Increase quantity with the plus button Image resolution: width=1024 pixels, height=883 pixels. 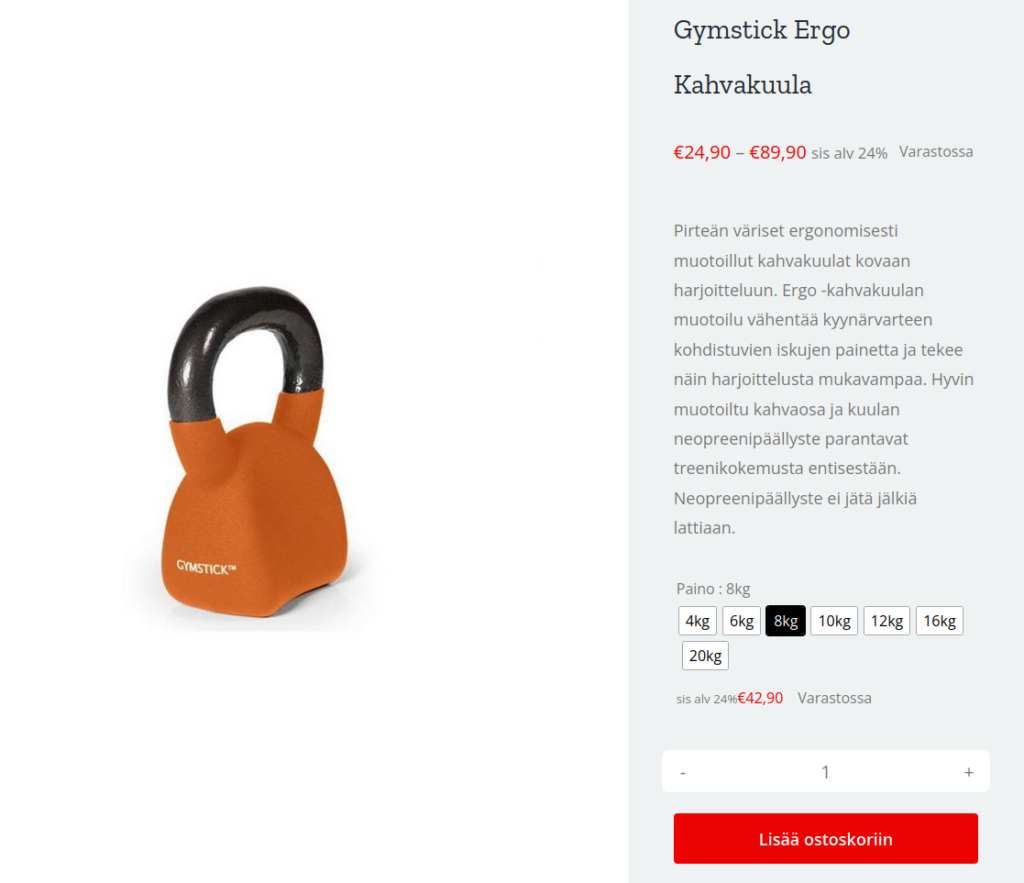[x=968, y=772]
